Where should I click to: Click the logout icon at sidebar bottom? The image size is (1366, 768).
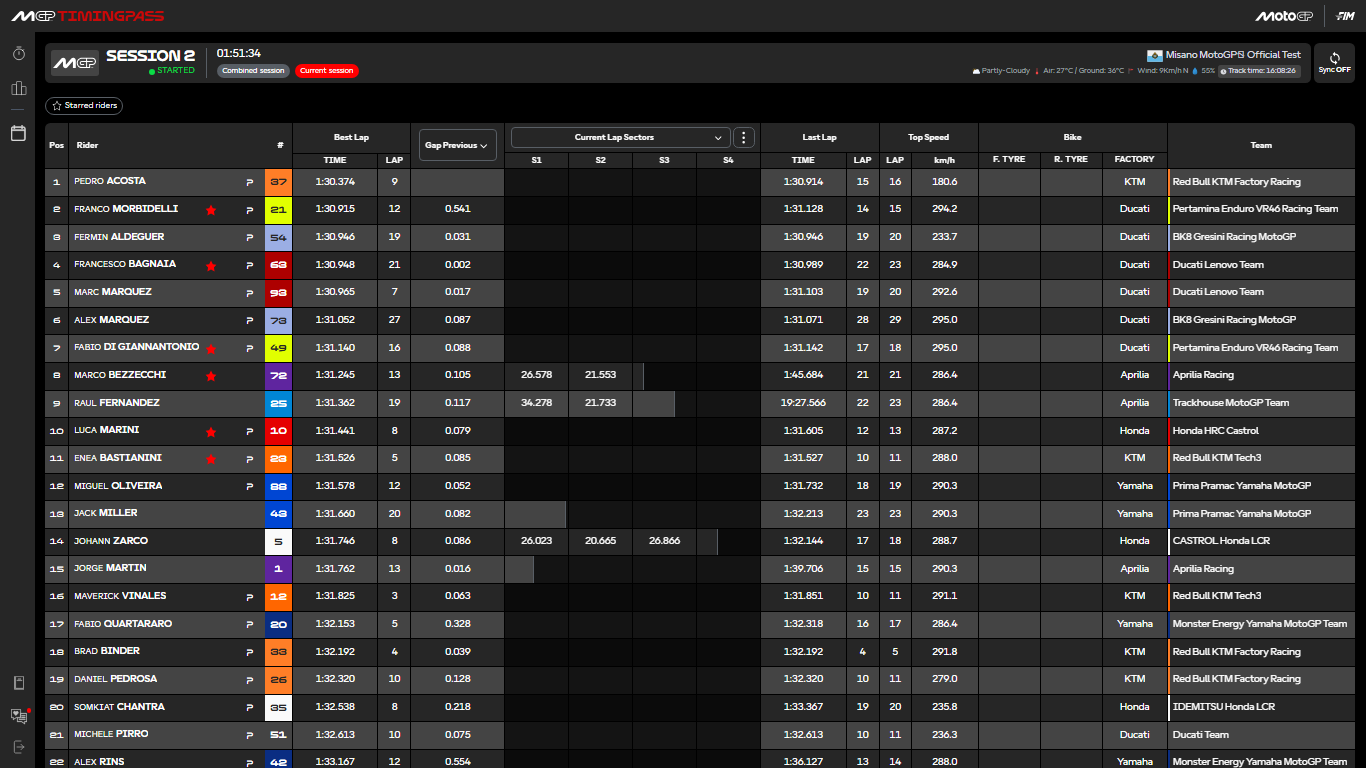click(18, 747)
